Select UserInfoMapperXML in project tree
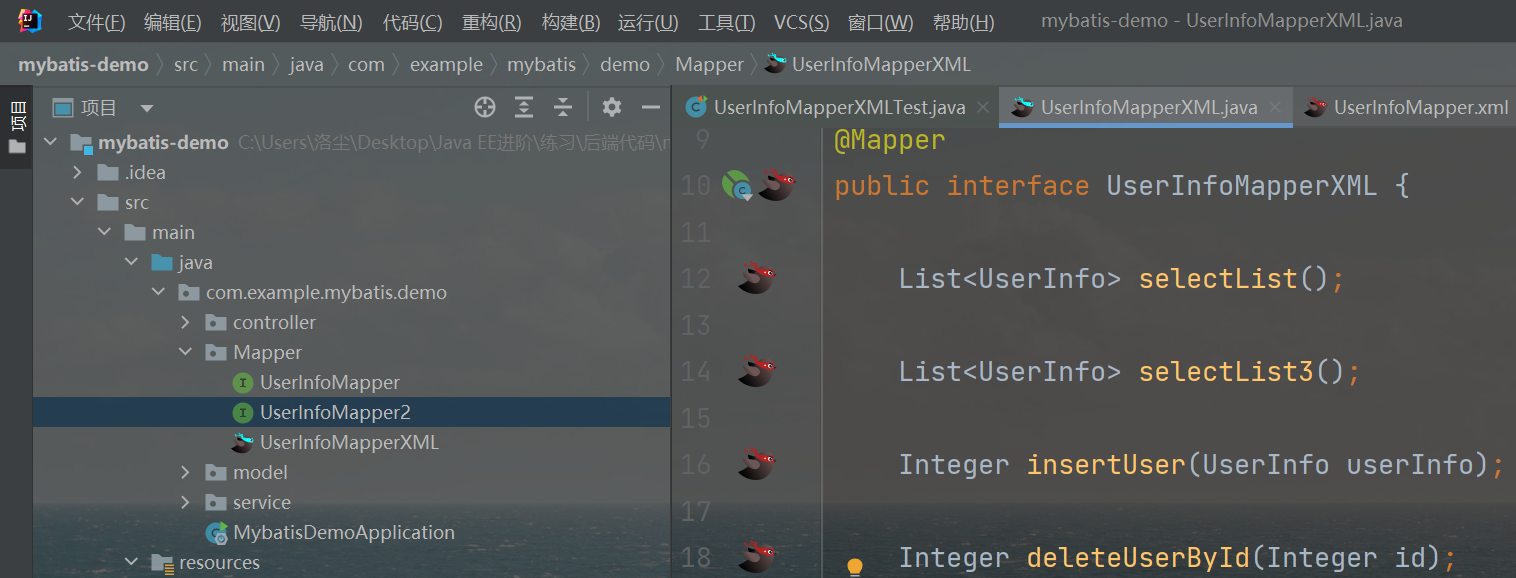This screenshot has width=1516, height=578. coord(349,443)
